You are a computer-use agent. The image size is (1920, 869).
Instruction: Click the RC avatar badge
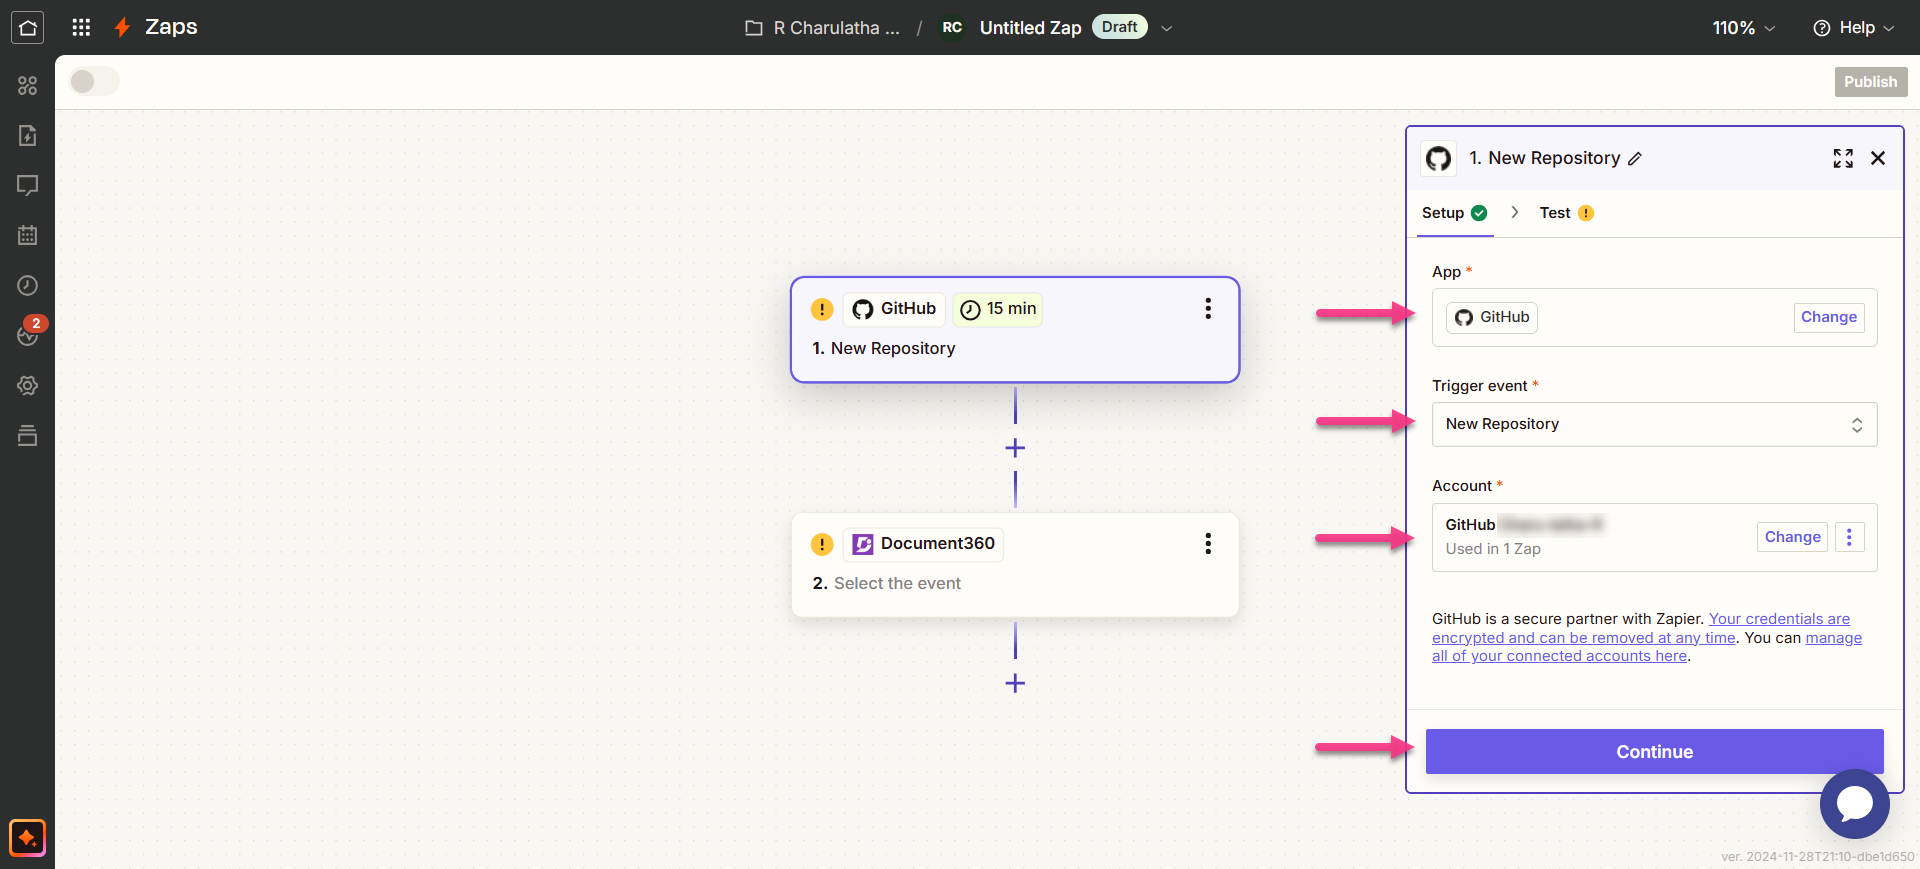(x=952, y=27)
